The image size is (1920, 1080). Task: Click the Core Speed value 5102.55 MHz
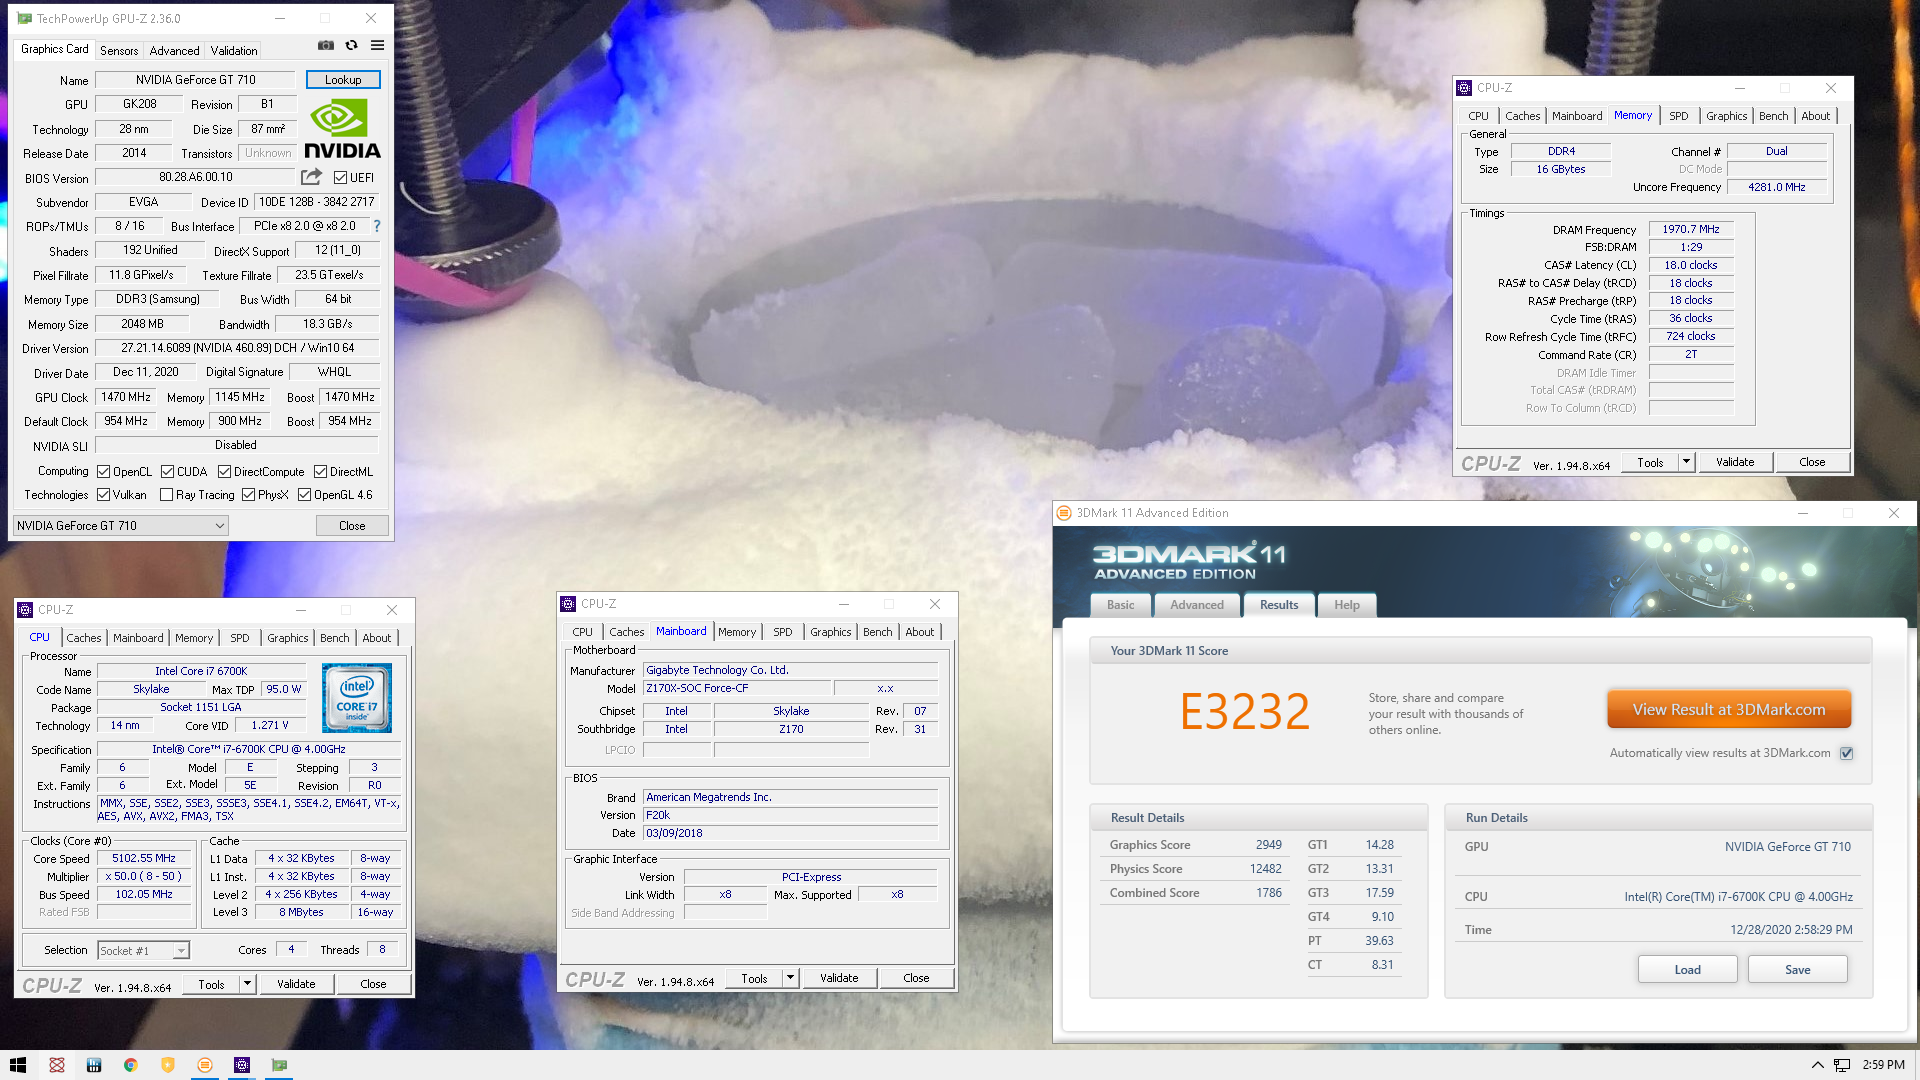(x=143, y=859)
